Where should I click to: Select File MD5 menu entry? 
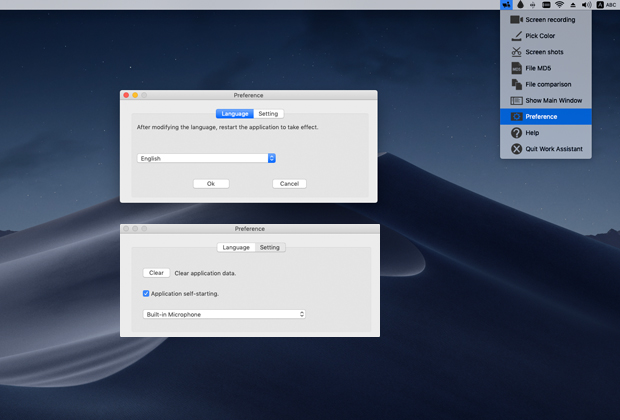546,68
